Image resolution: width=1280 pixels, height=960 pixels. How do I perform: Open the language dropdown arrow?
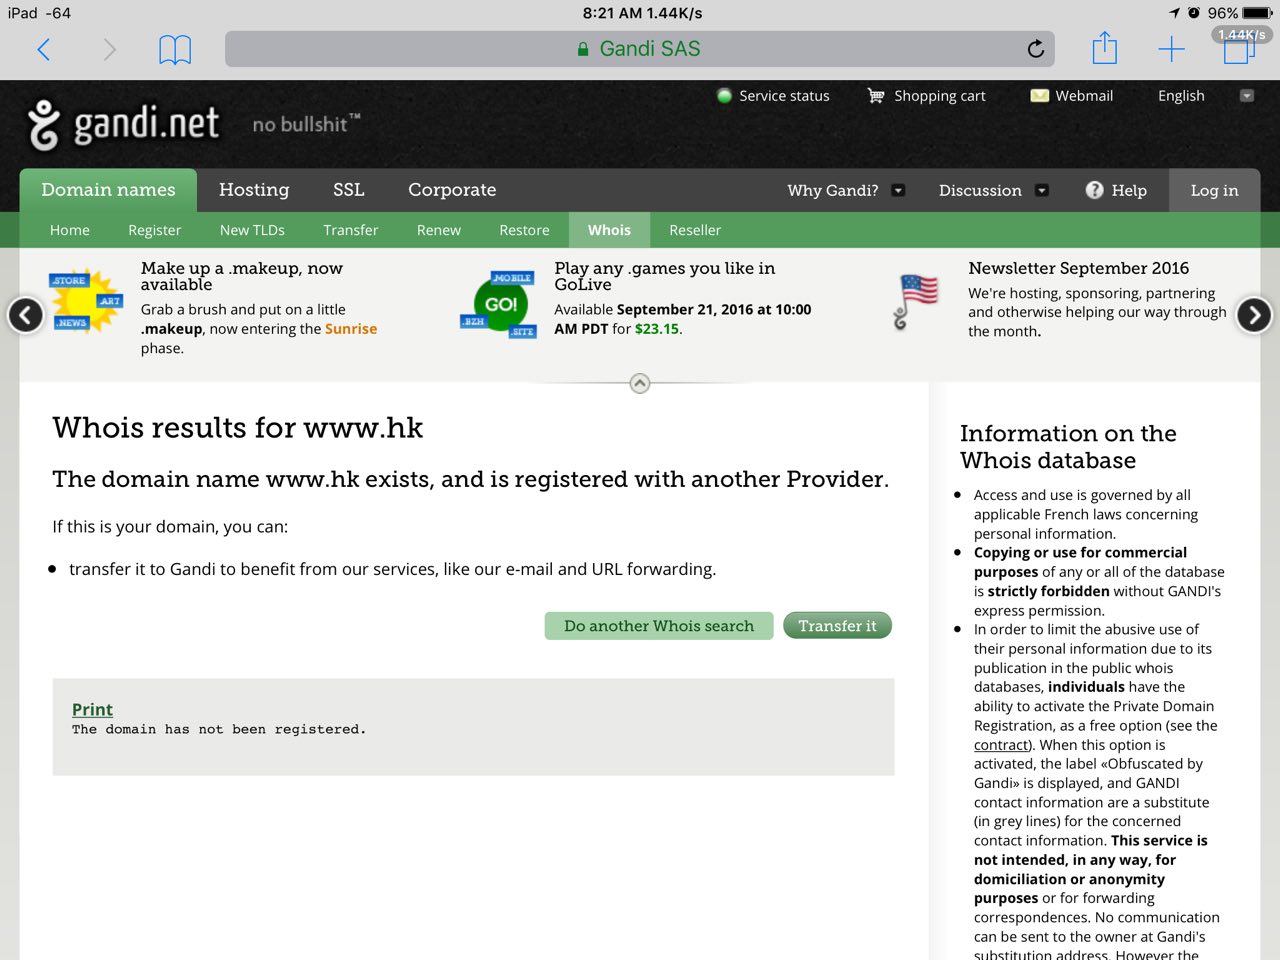click(1247, 96)
